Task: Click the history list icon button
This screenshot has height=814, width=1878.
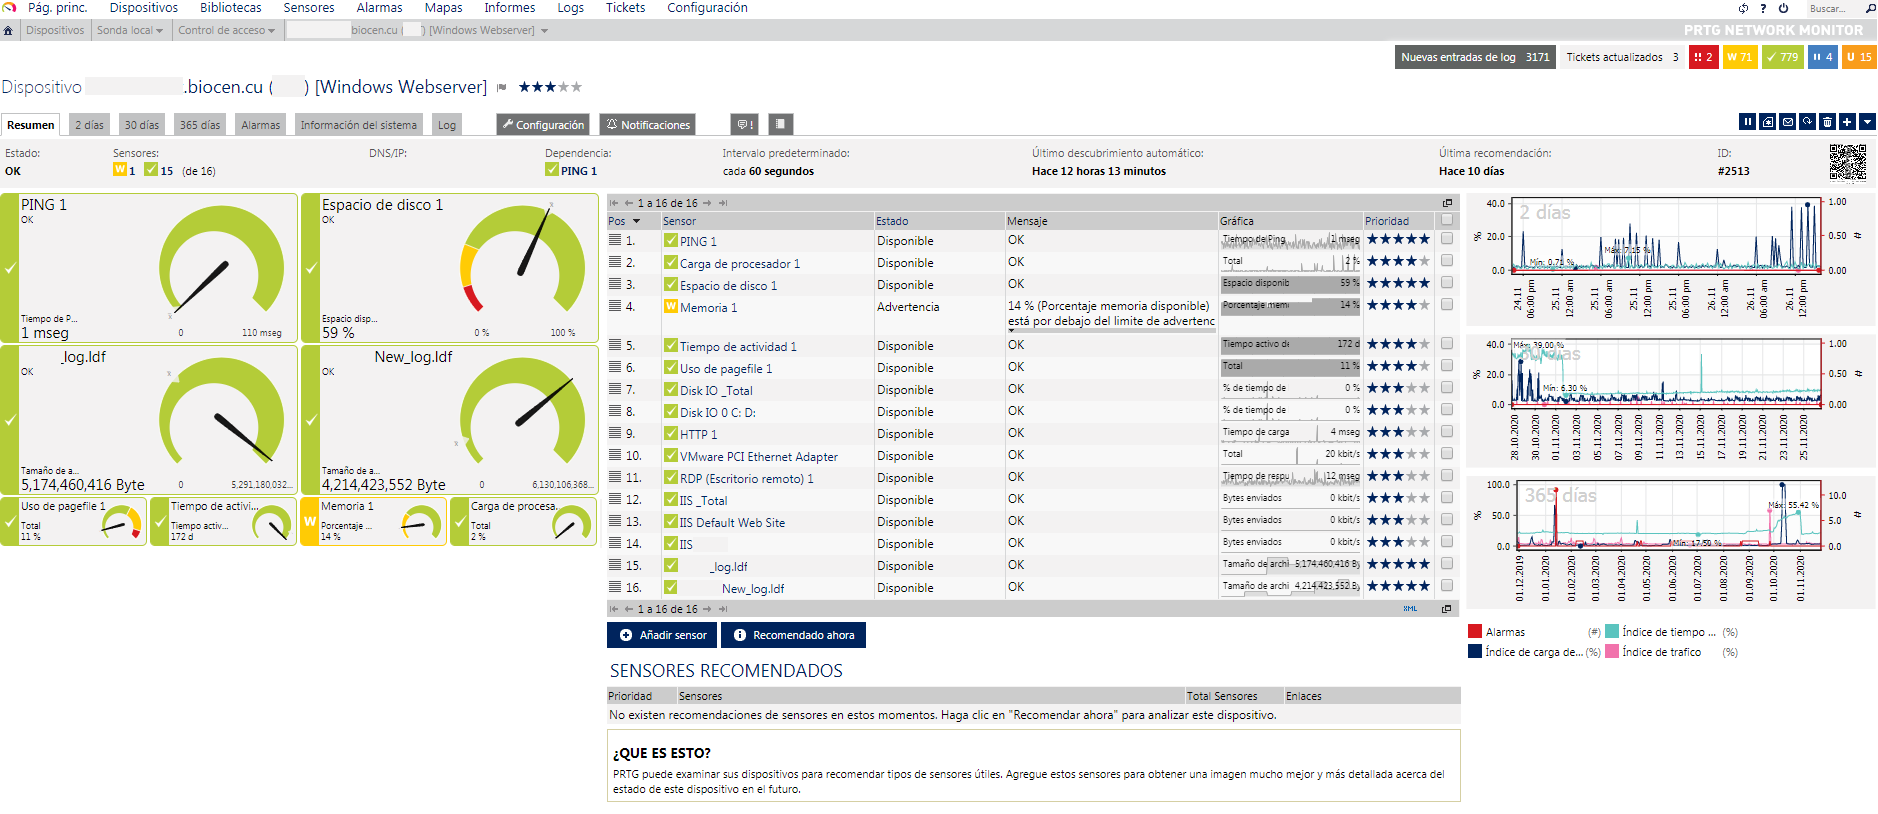Action: pos(780,125)
